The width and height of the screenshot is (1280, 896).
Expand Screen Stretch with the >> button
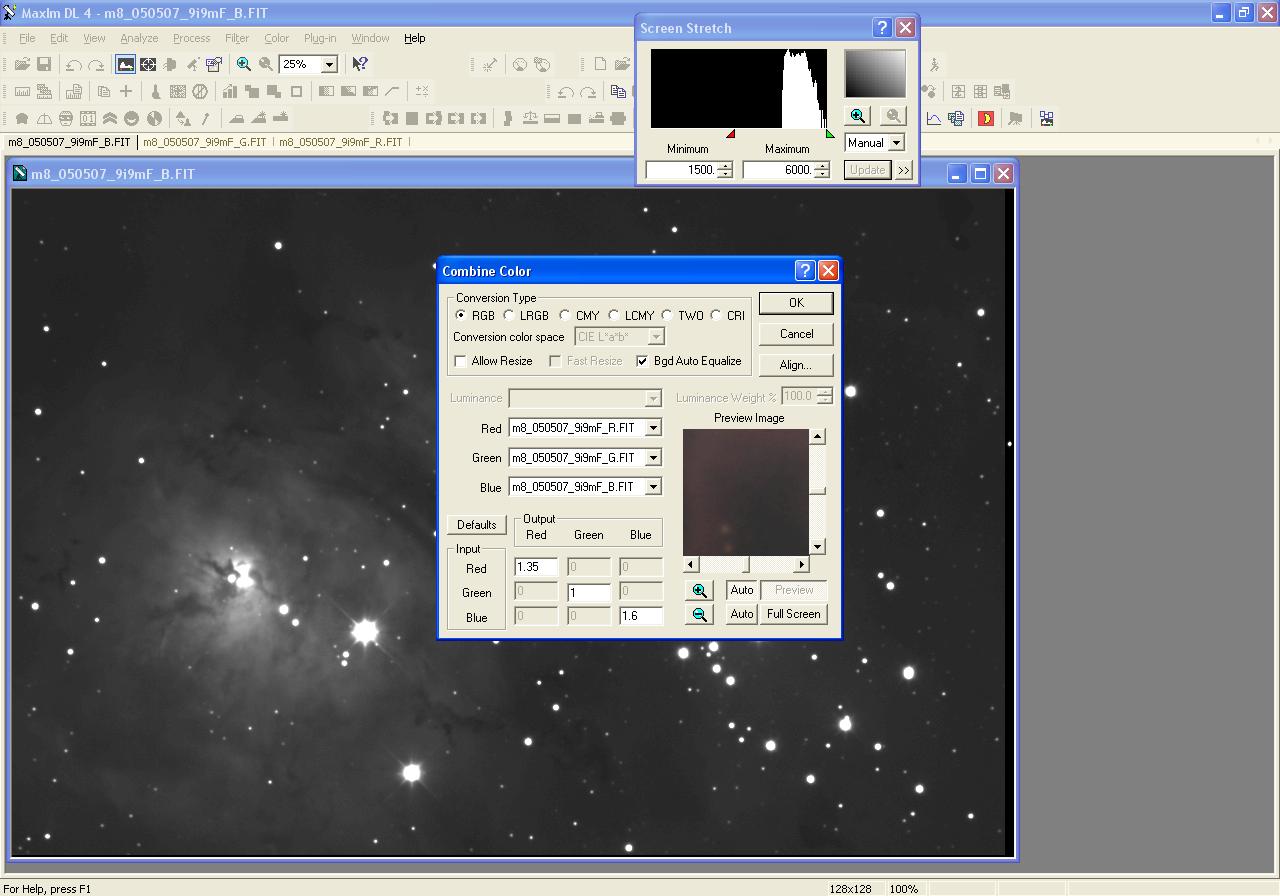tap(904, 170)
